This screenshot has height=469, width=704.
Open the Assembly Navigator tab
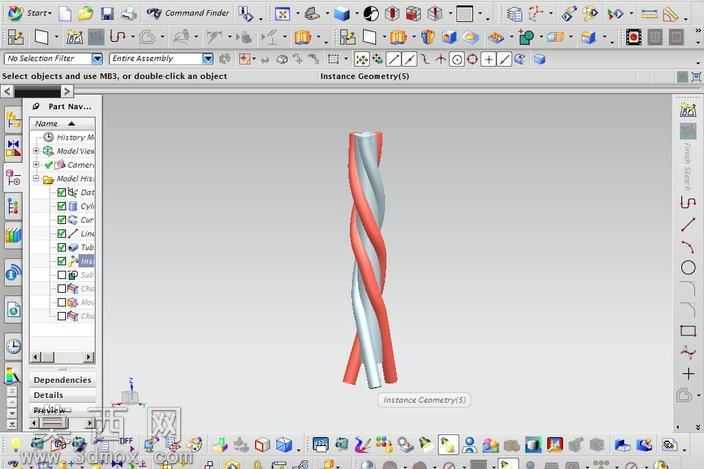click(13, 120)
